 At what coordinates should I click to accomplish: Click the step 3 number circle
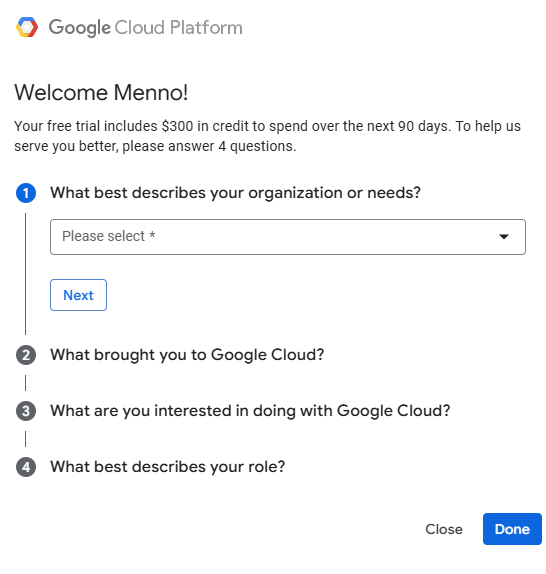[x=26, y=411]
